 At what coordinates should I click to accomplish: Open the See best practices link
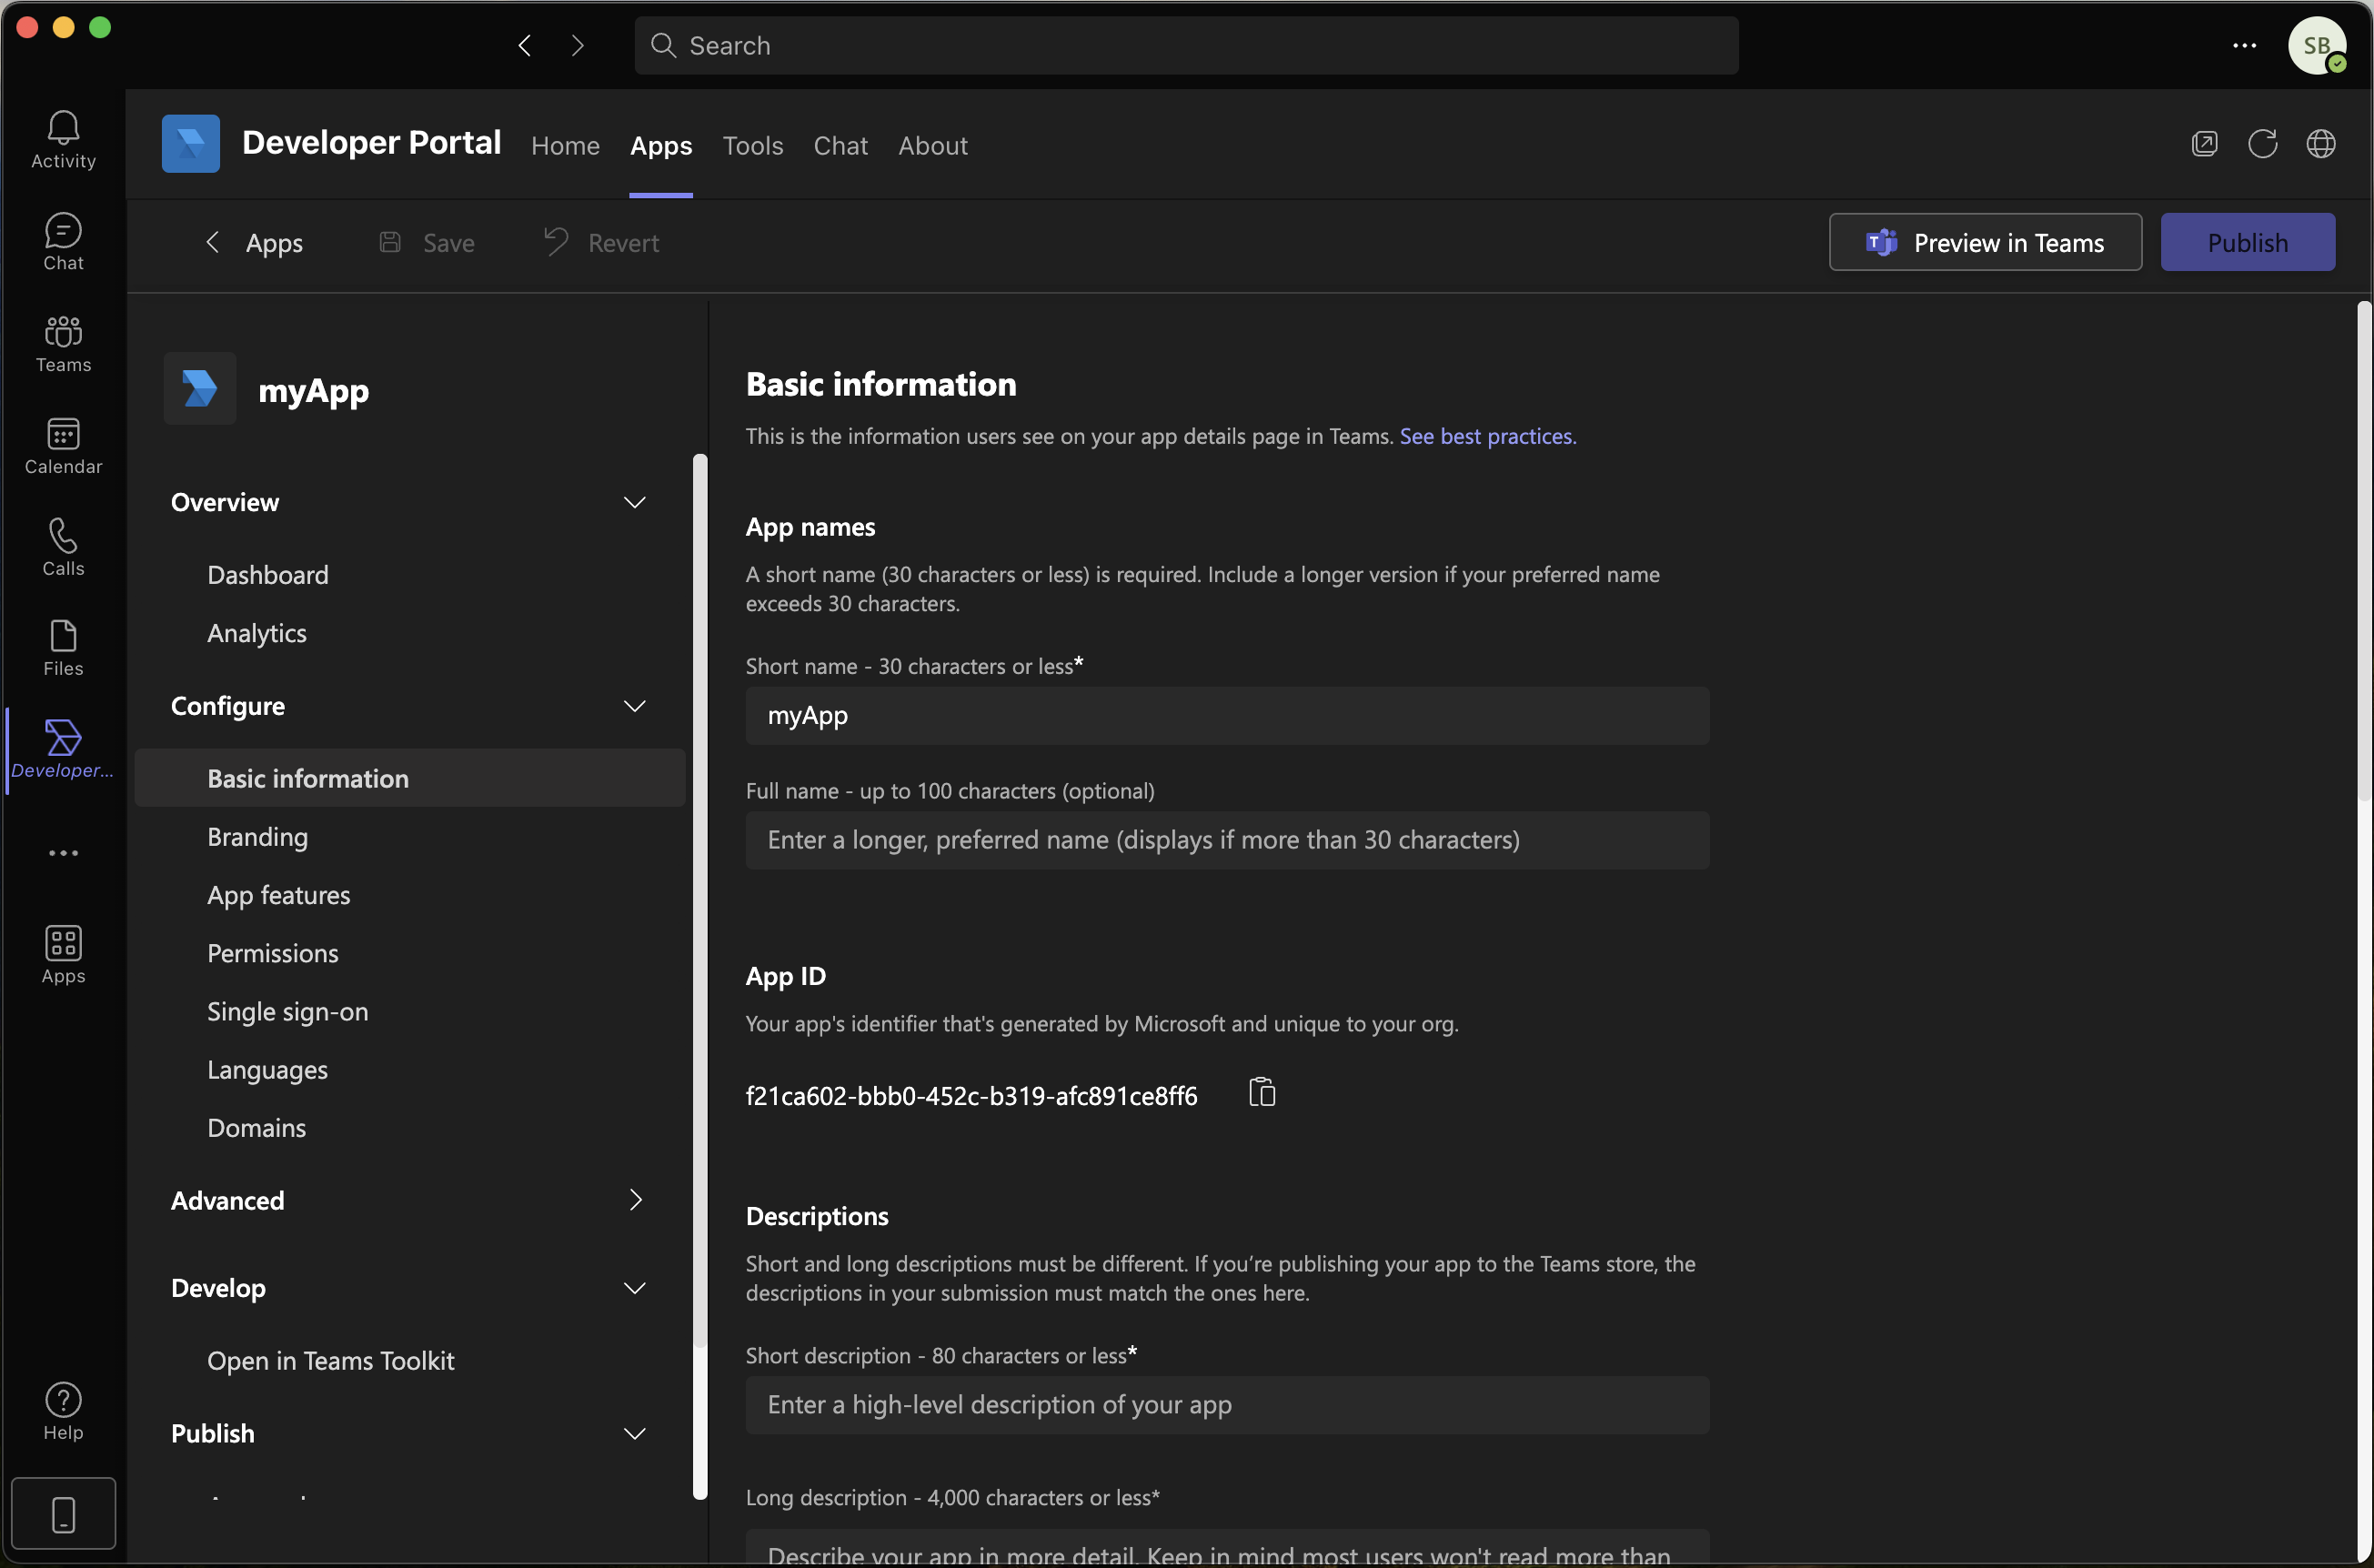tap(1487, 436)
